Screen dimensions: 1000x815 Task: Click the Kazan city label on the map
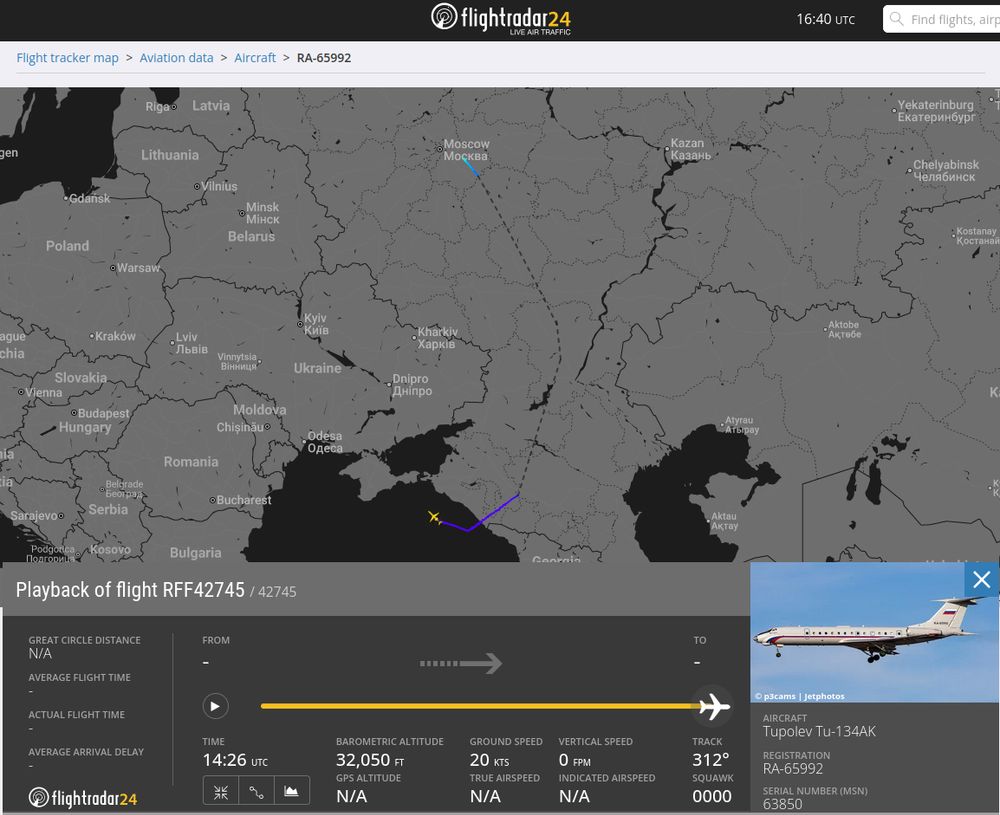690,149
